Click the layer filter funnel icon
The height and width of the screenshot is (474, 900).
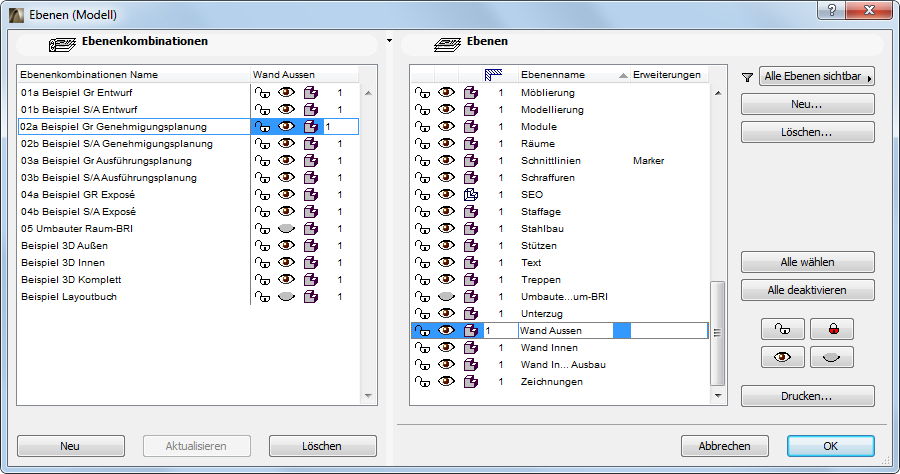(x=747, y=77)
